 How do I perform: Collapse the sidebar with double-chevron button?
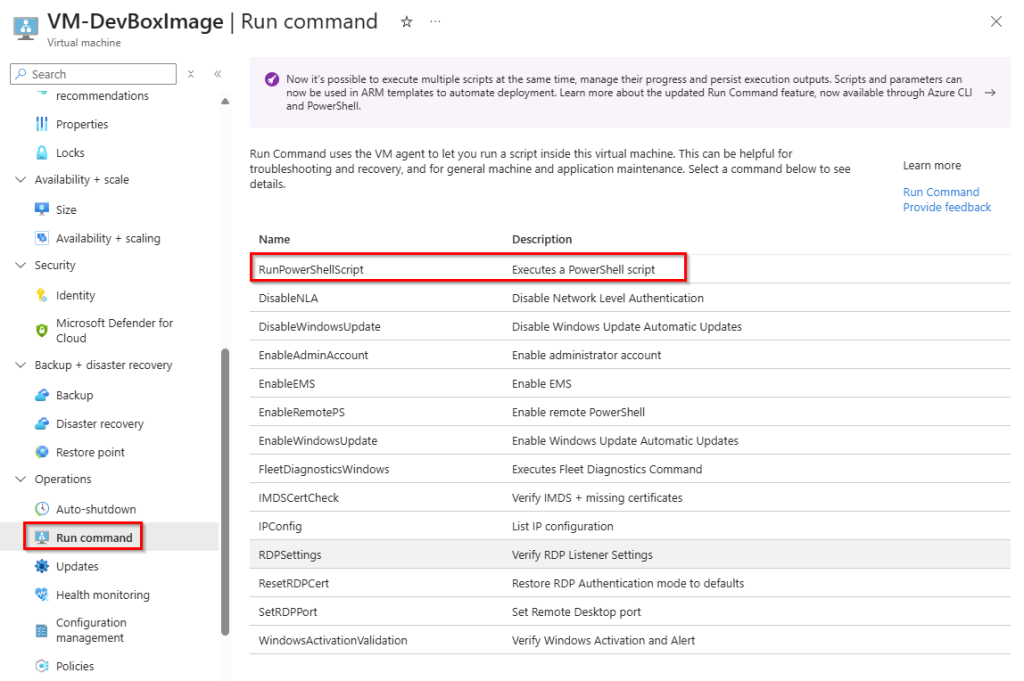point(217,74)
